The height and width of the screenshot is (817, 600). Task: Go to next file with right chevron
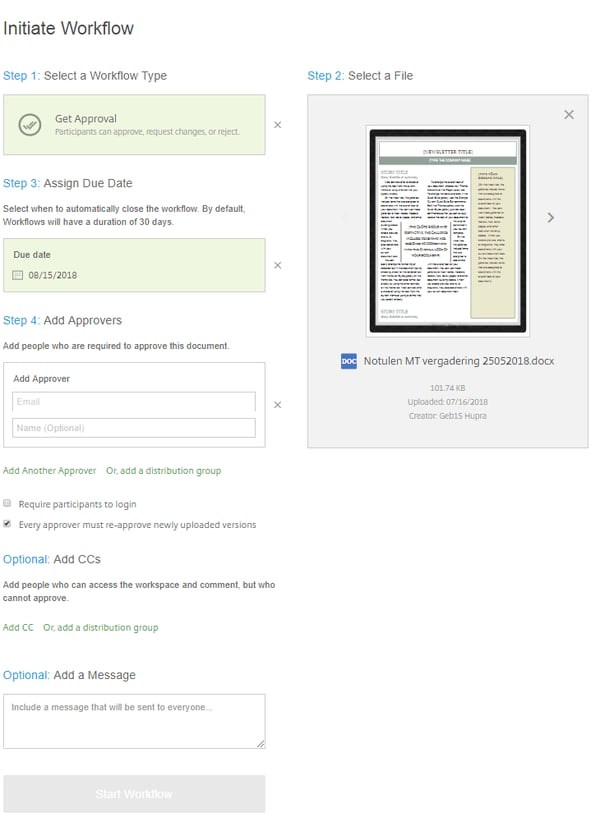click(551, 218)
